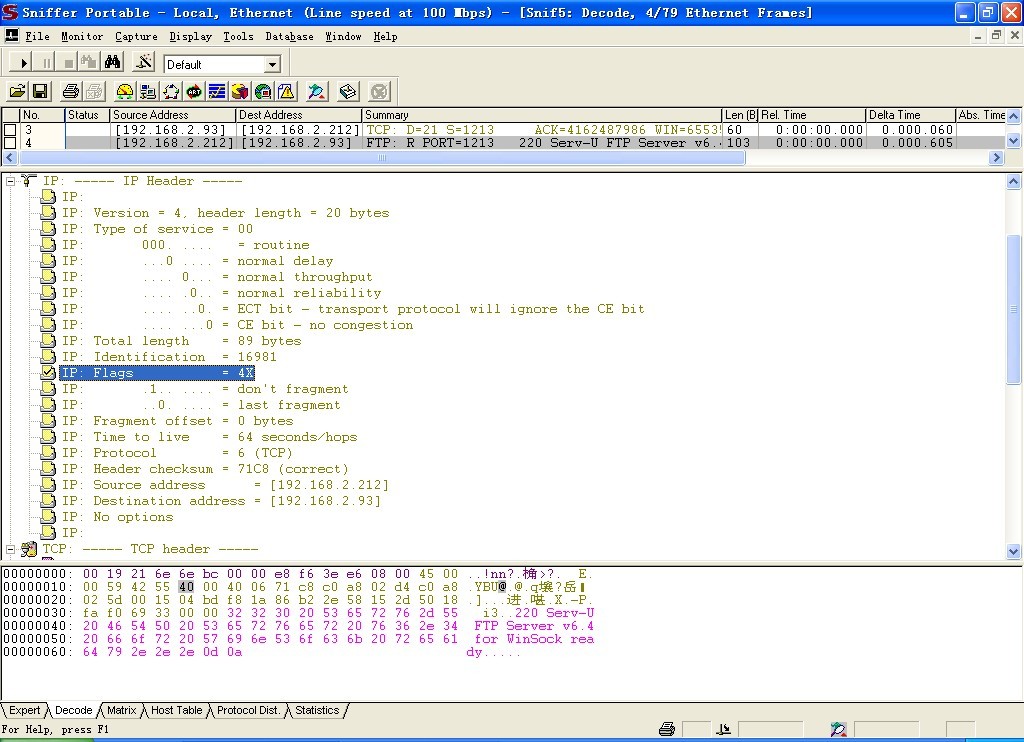Open the File menu

[x=37, y=36]
